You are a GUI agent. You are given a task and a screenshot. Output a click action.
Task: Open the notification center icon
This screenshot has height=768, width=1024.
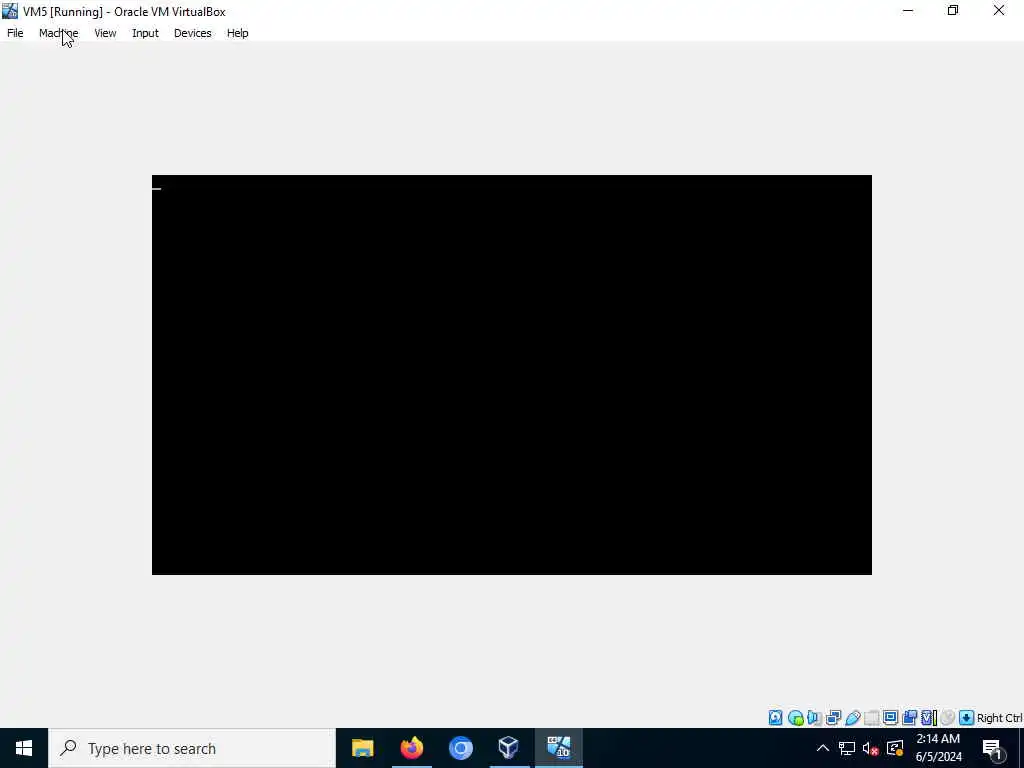point(992,748)
